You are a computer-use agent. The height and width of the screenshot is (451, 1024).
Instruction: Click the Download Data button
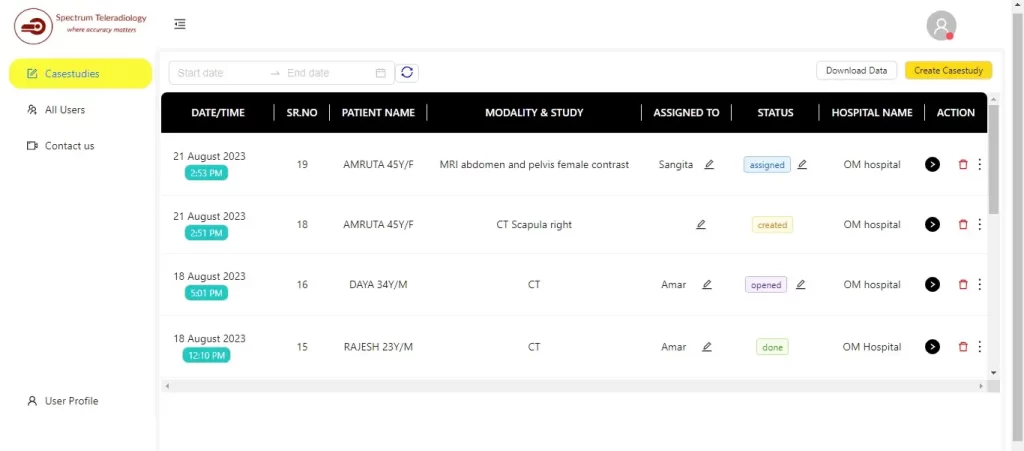click(x=856, y=71)
